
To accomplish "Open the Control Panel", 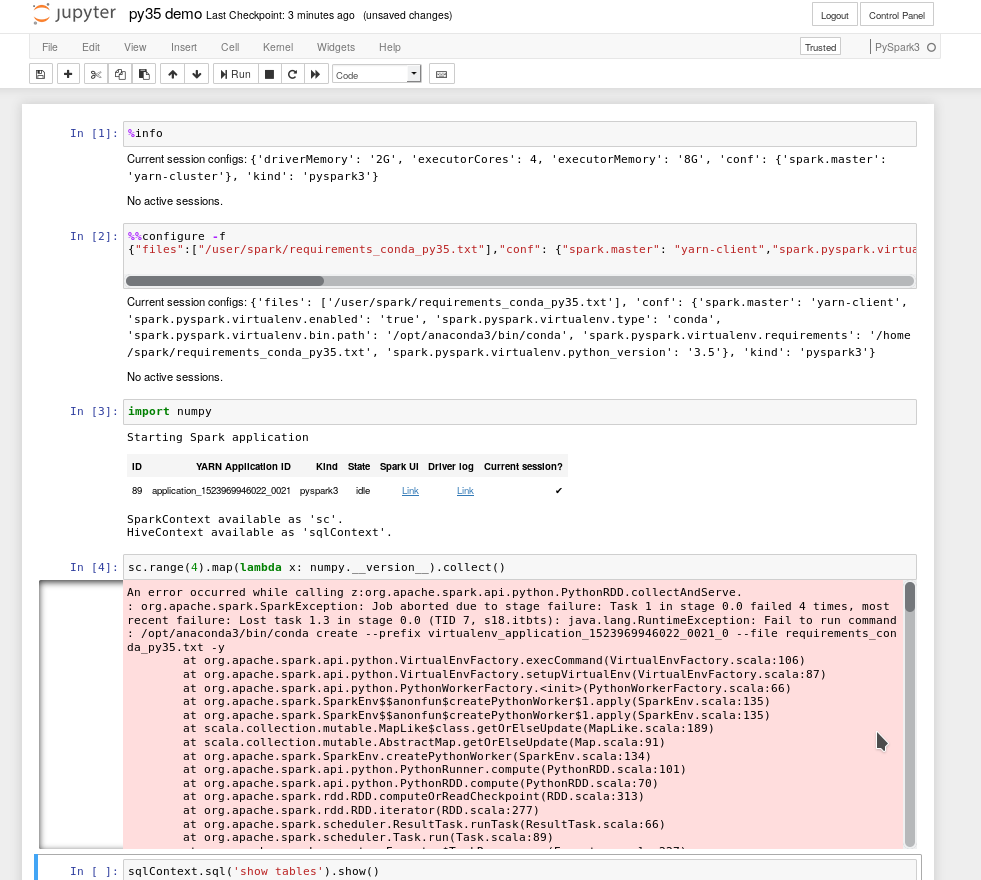I will coord(897,15).
